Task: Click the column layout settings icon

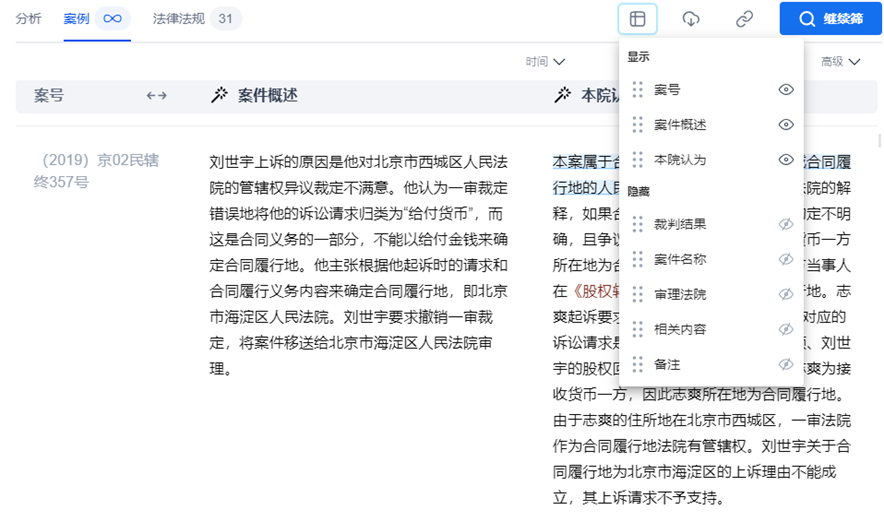Action: pos(637,19)
